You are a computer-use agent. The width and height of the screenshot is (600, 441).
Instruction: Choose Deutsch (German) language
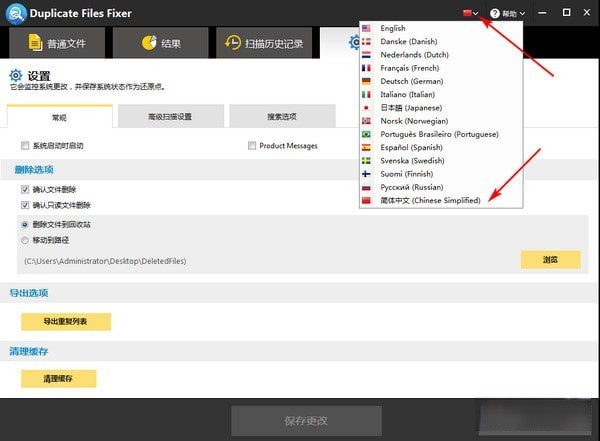(441, 81)
